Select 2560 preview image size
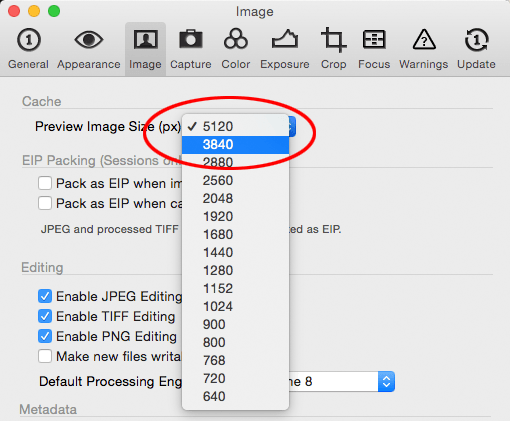 (235, 180)
